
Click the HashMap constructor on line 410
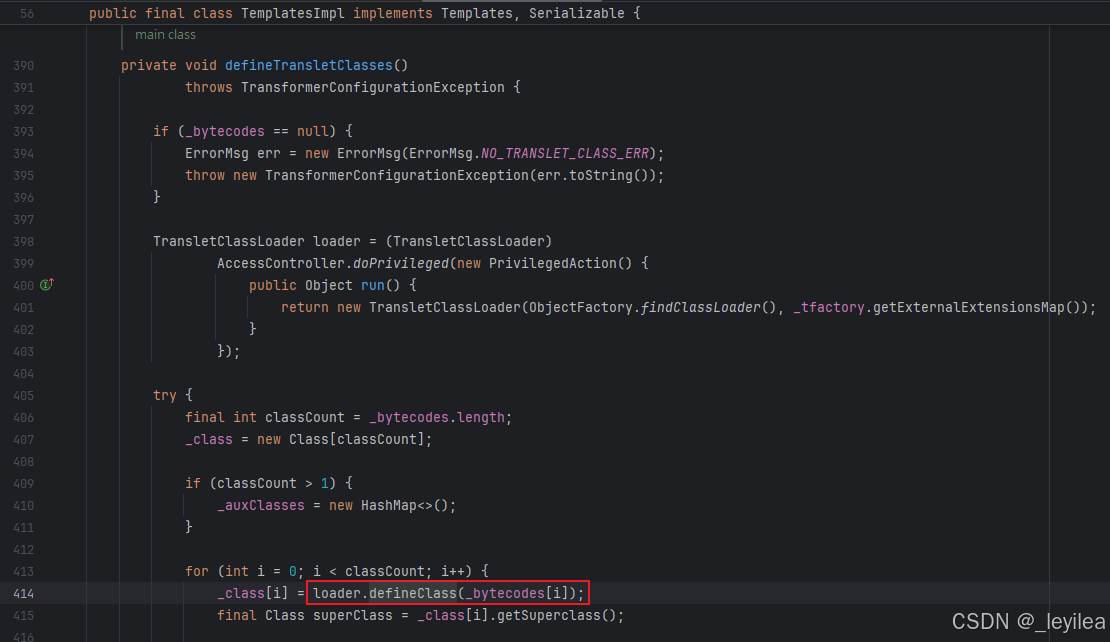pos(389,505)
